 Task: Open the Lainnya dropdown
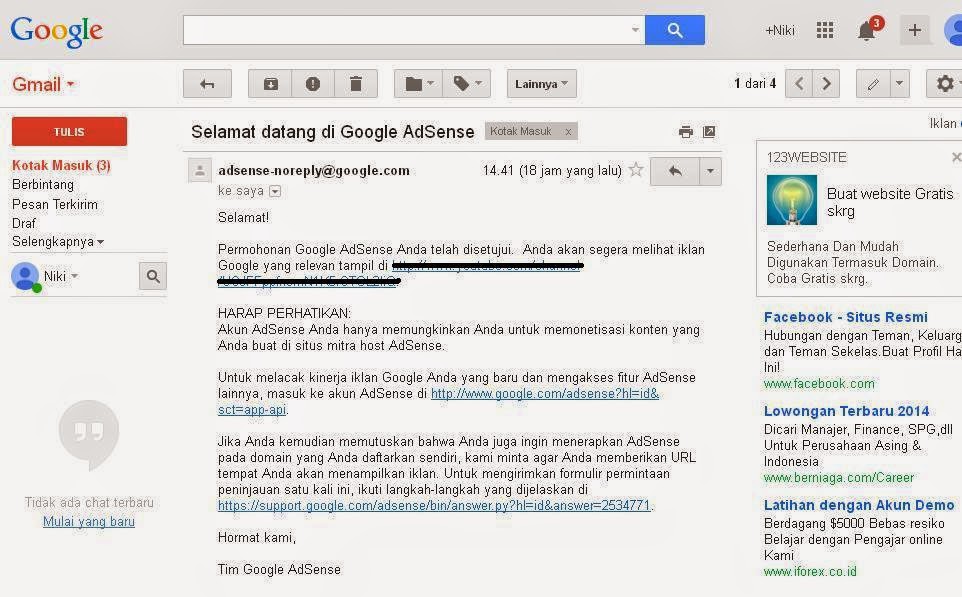tap(541, 84)
